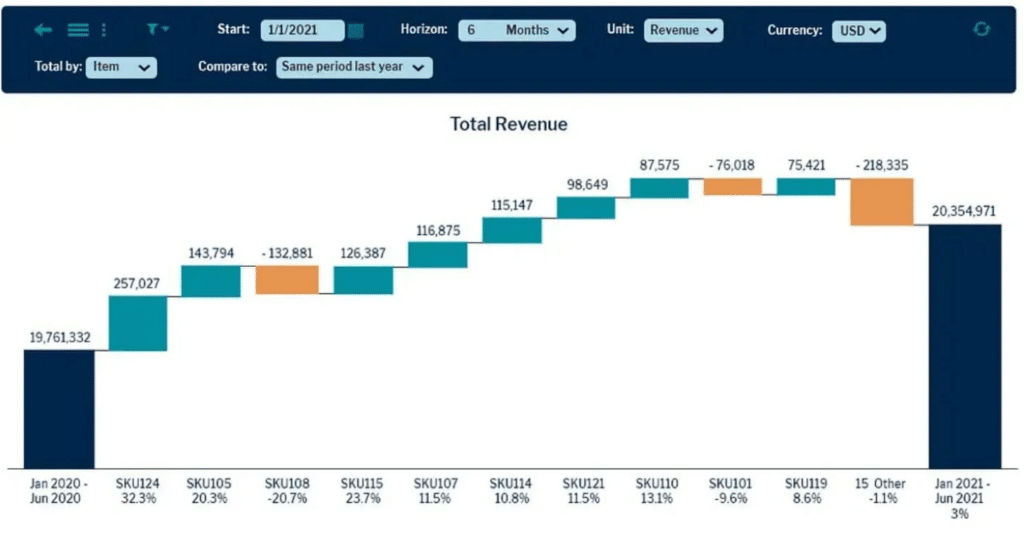Expand the Horizon Months dropdown
1024x535 pixels.
(517, 30)
